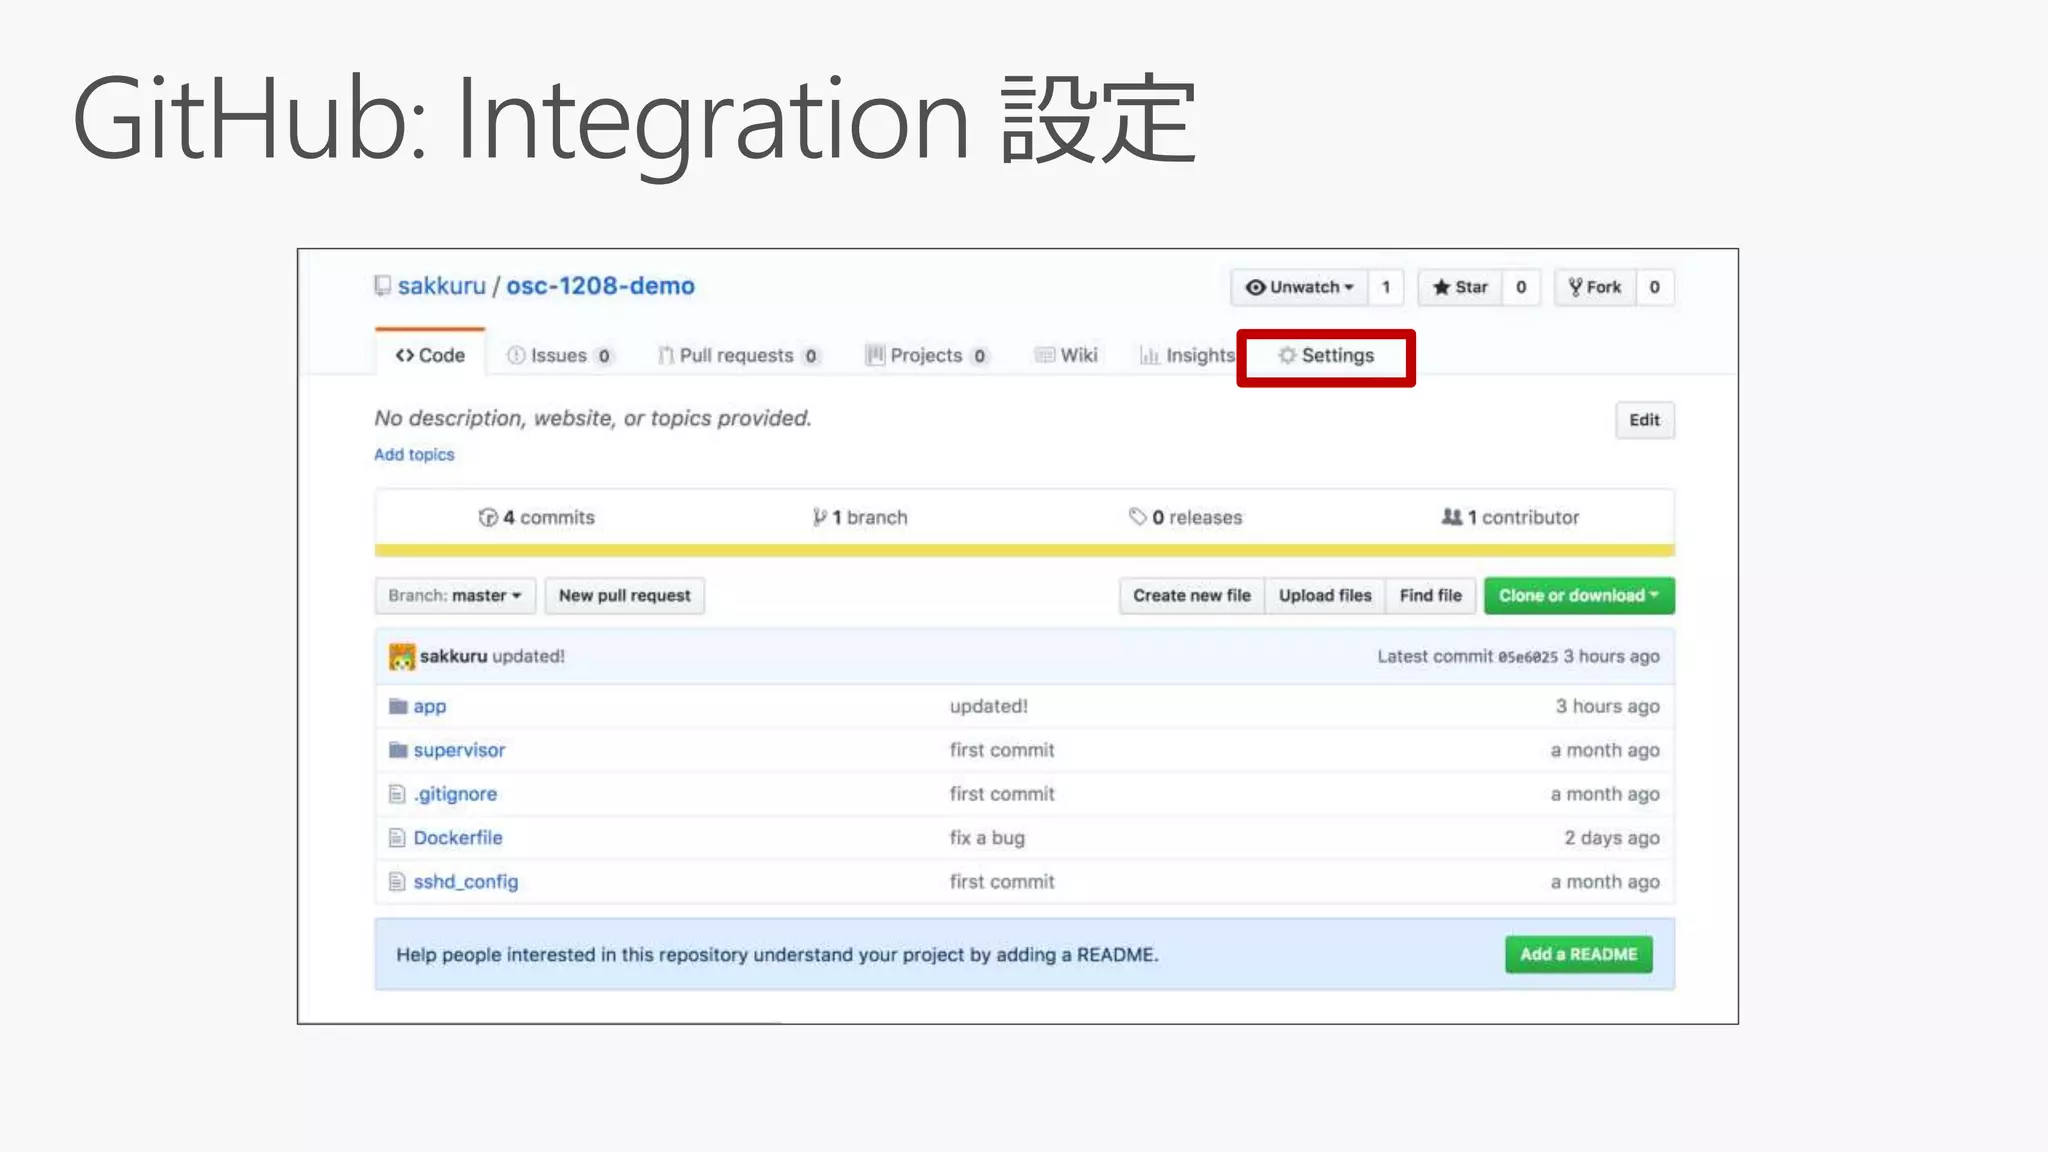The image size is (2048, 1152).
Task: Click sakkuru's avatar in the commit row
Action: (402, 657)
